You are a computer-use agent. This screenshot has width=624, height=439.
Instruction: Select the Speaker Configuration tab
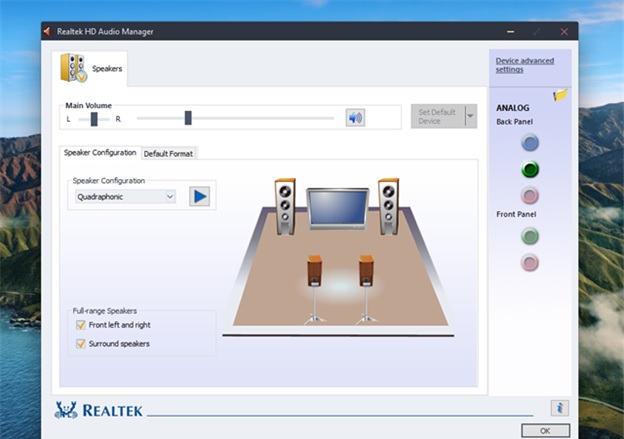[x=100, y=152]
